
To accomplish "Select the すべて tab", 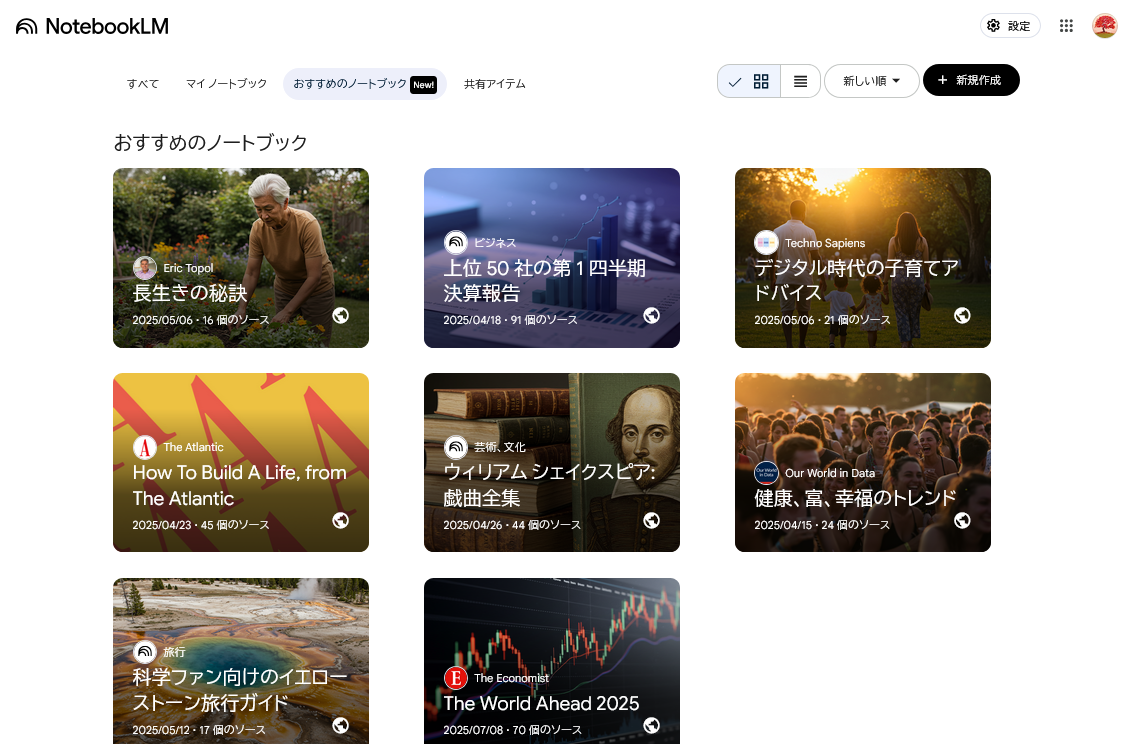I will [143, 84].
